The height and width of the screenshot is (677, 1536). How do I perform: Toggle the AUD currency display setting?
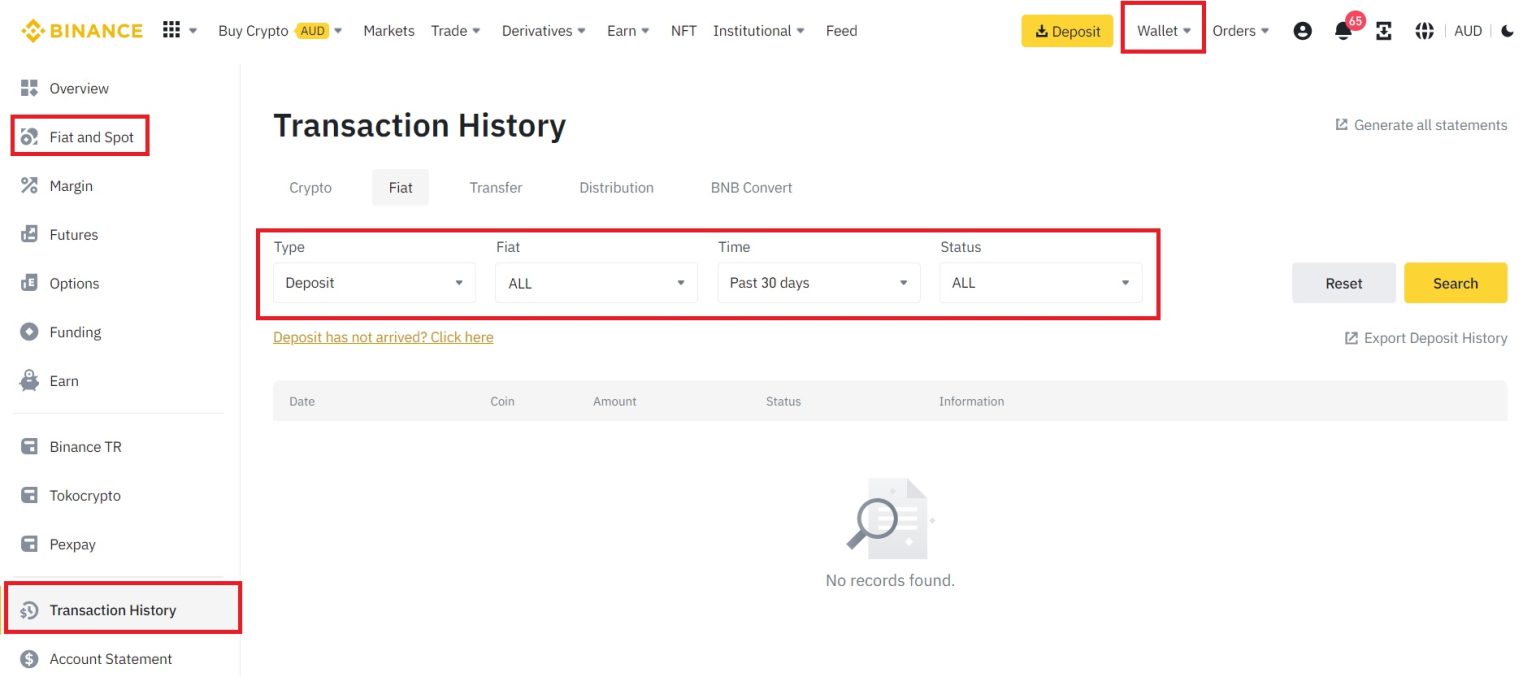(x=1468, y=31)
